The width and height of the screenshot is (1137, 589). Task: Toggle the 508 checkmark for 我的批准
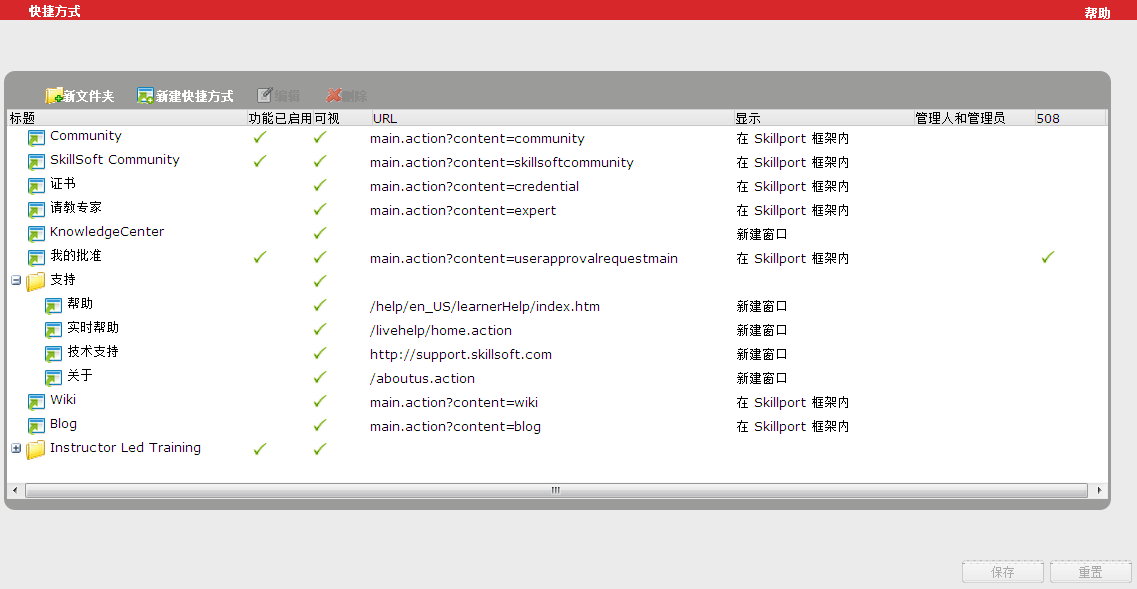[1047, 257]
